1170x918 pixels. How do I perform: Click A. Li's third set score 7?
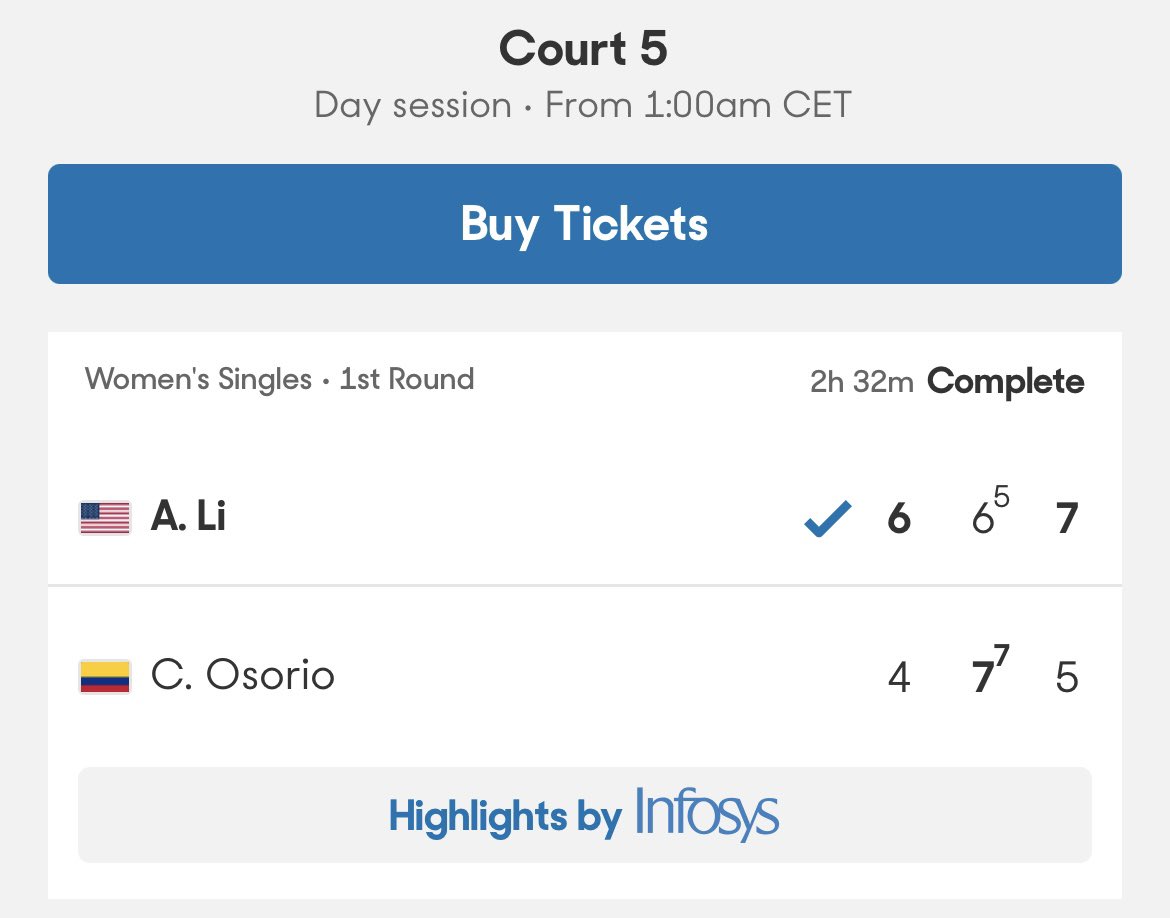[x=1067, y=519]
